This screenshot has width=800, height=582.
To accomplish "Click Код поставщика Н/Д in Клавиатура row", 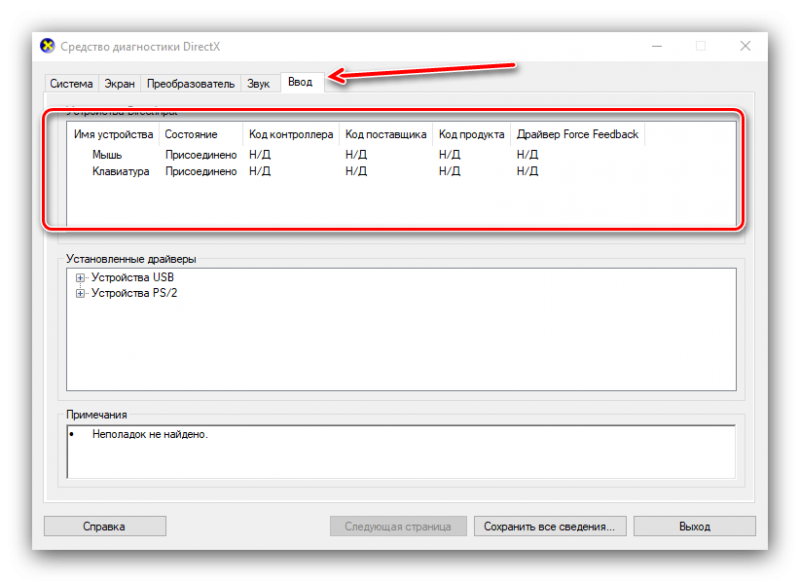I will [356, 171].
